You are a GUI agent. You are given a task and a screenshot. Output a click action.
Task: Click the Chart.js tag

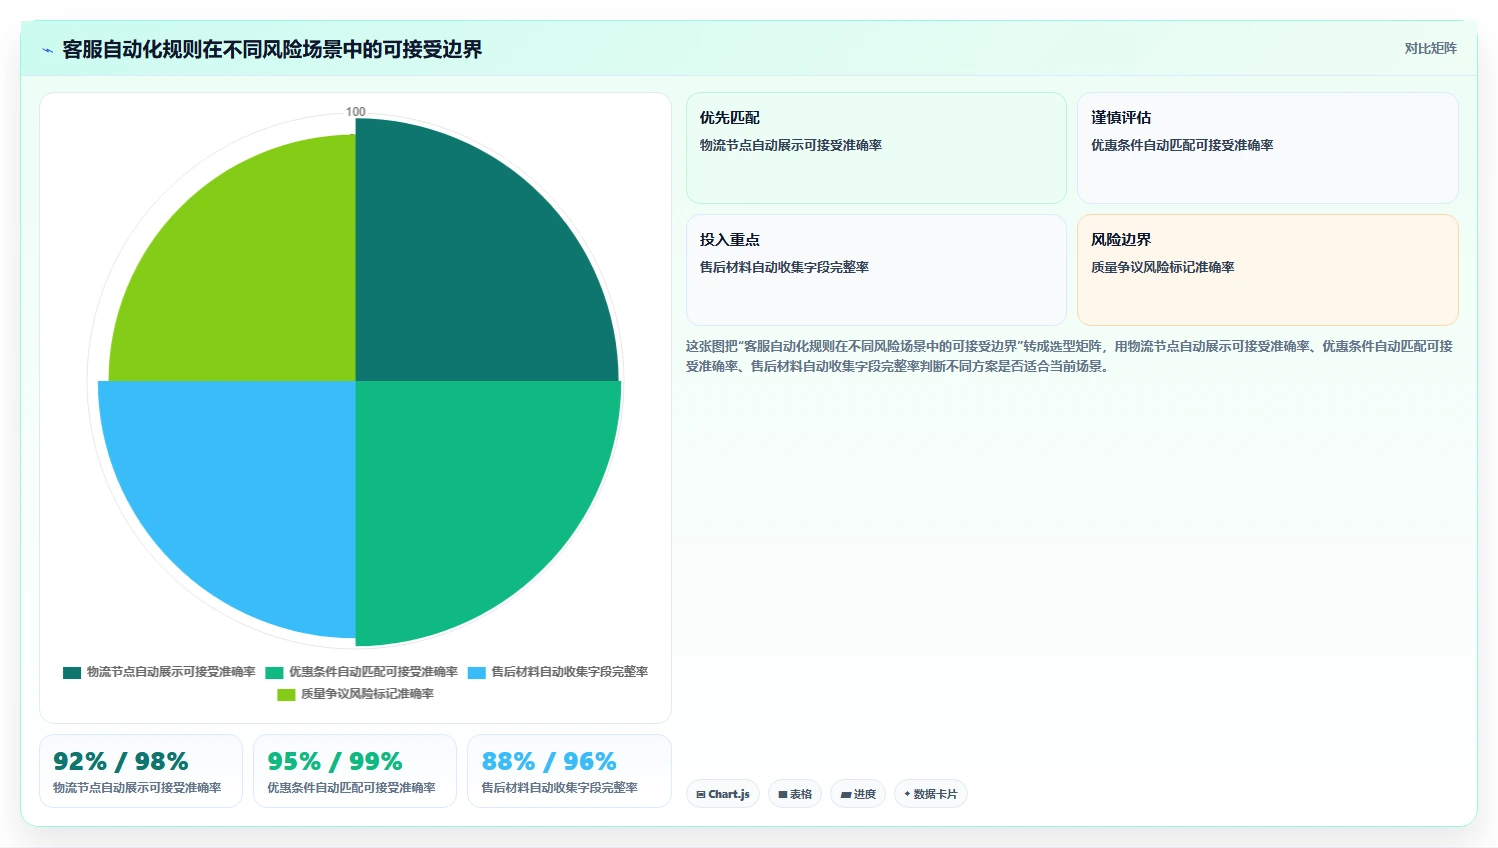723,794
